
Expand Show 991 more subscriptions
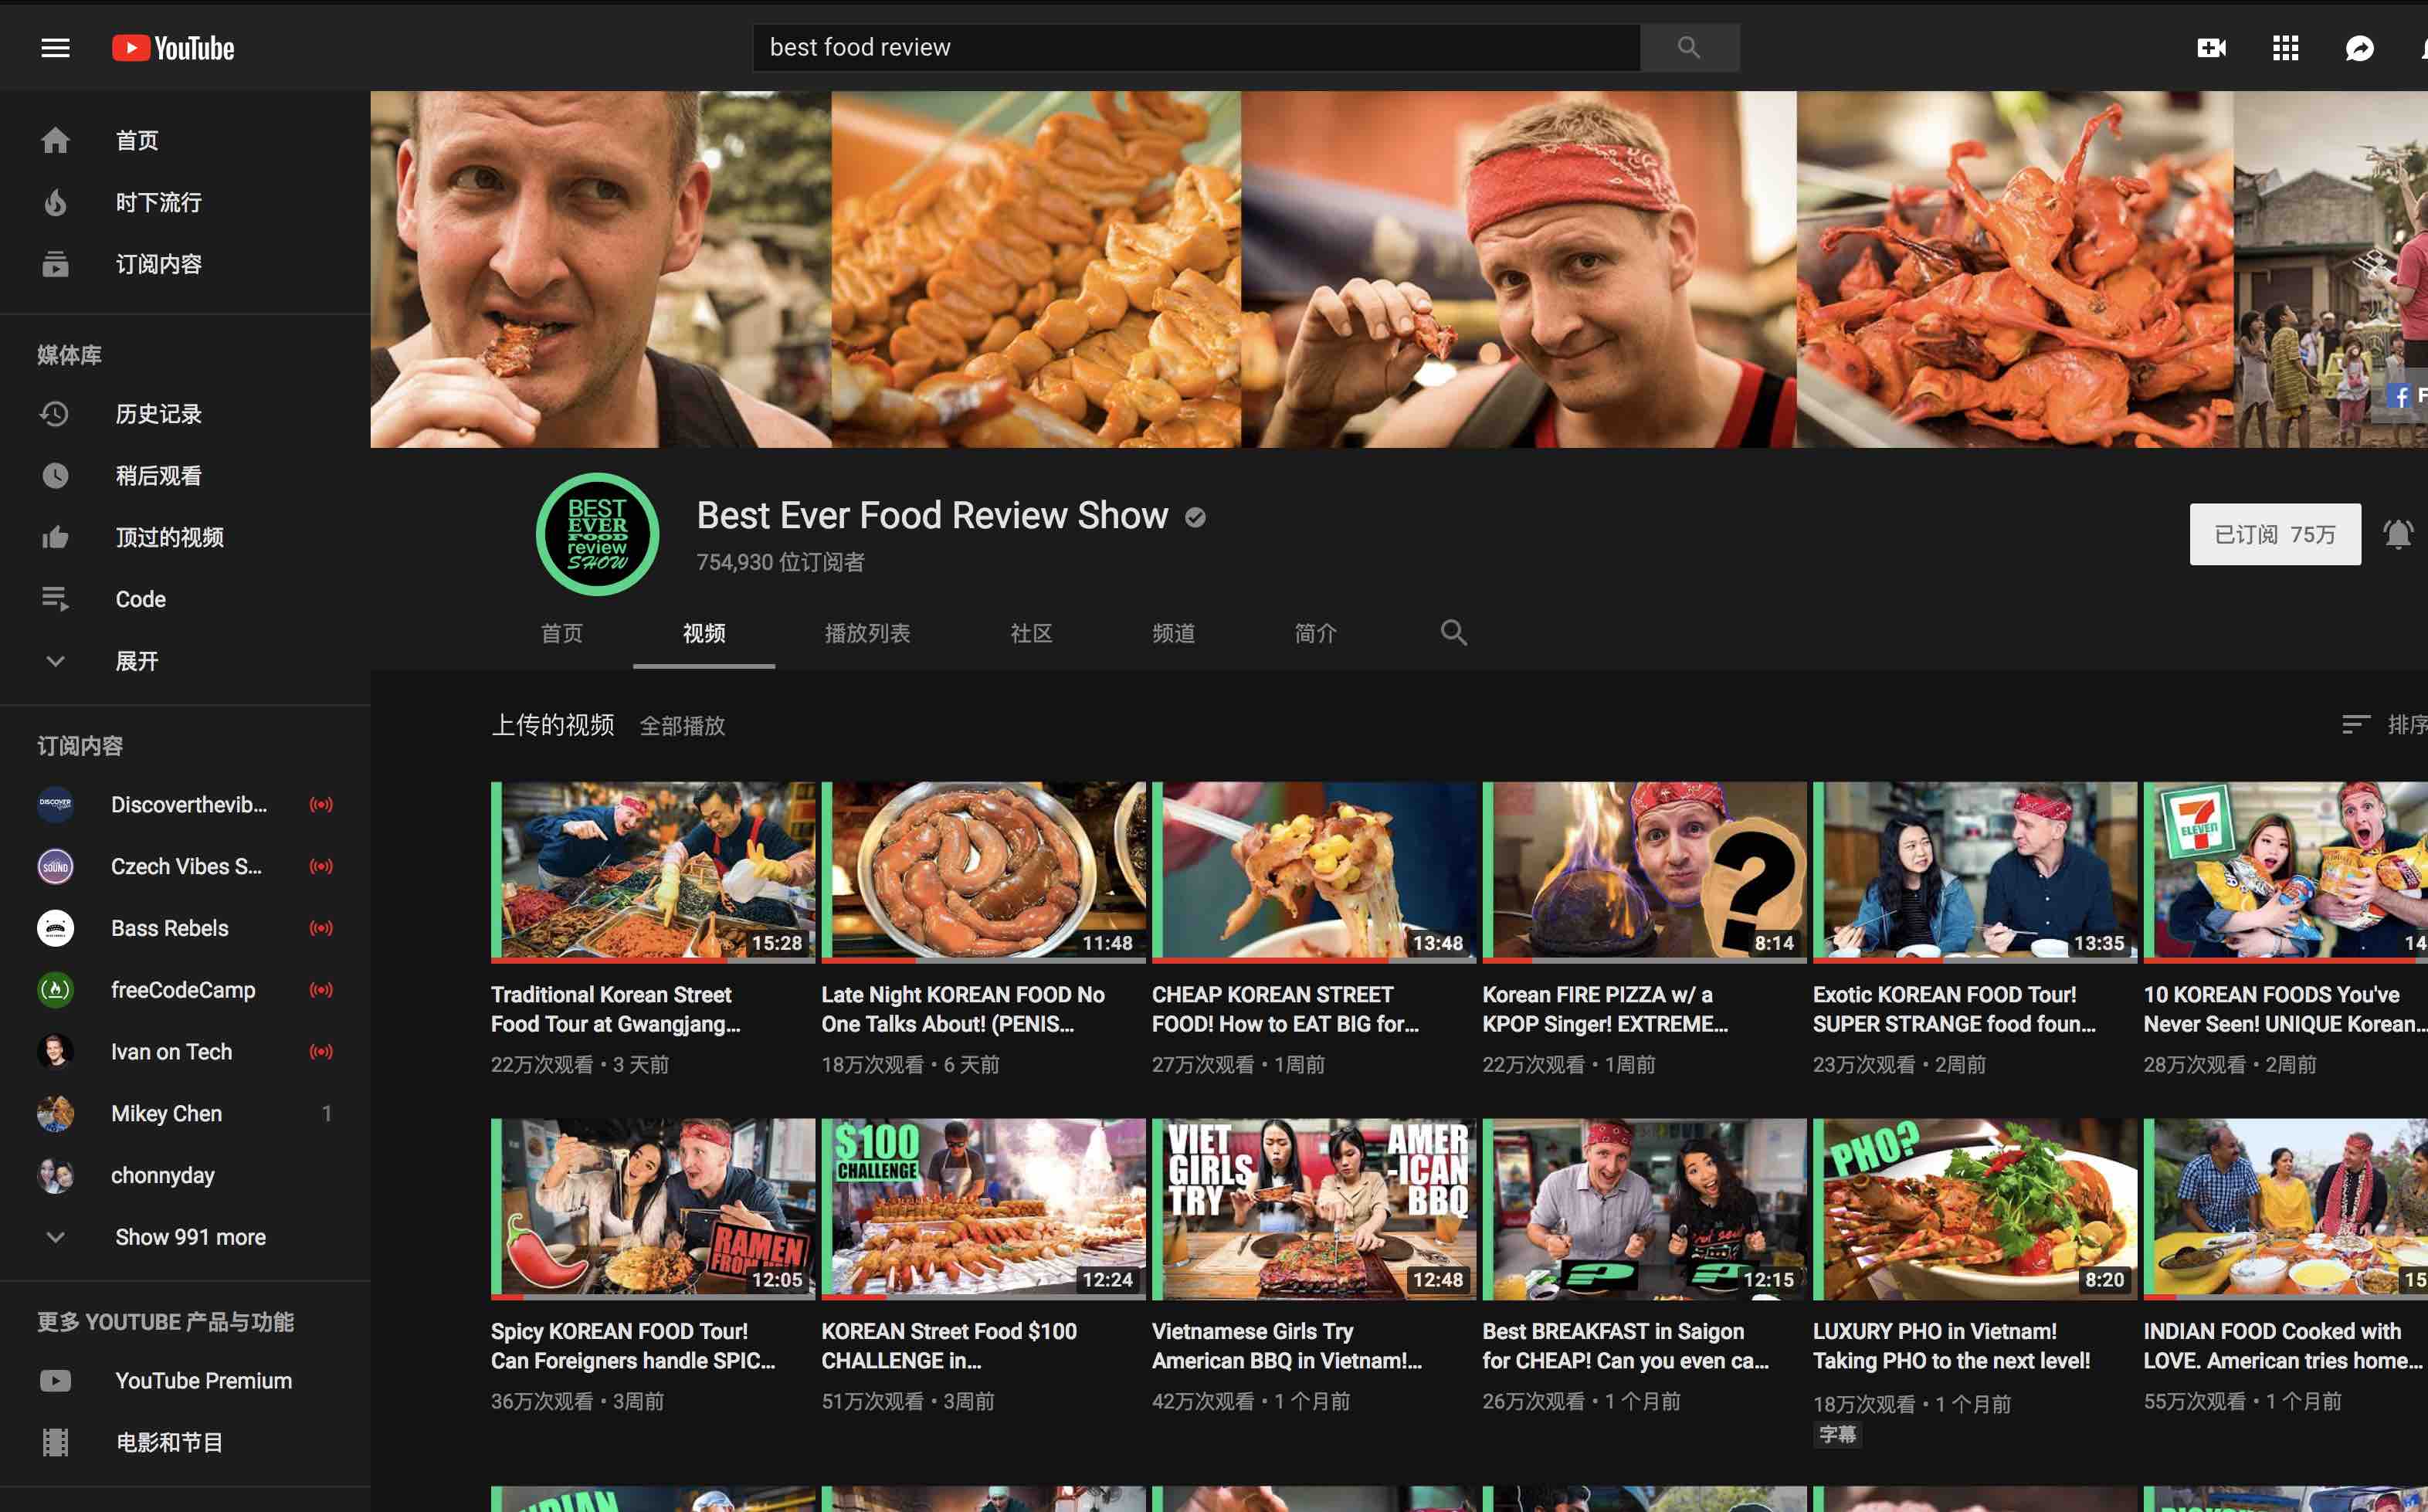pos(190,1237)
